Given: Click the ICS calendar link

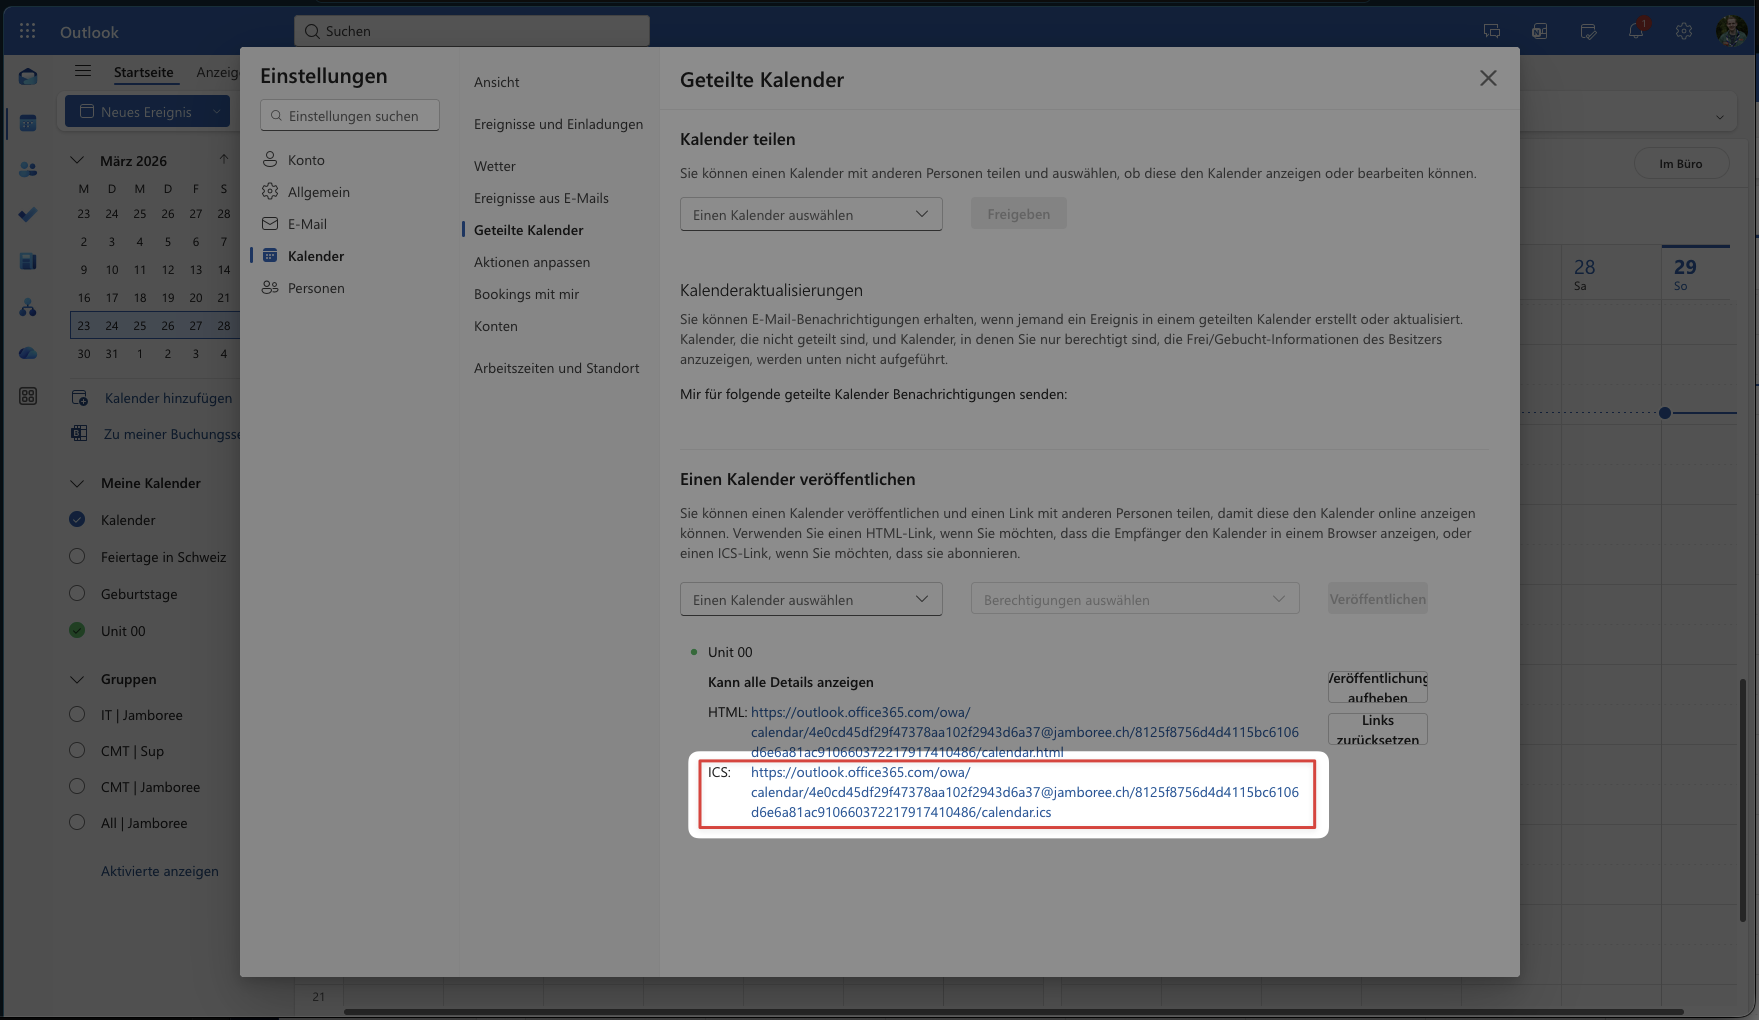Looking at the screenshot, I should [x=1024, y=792].
